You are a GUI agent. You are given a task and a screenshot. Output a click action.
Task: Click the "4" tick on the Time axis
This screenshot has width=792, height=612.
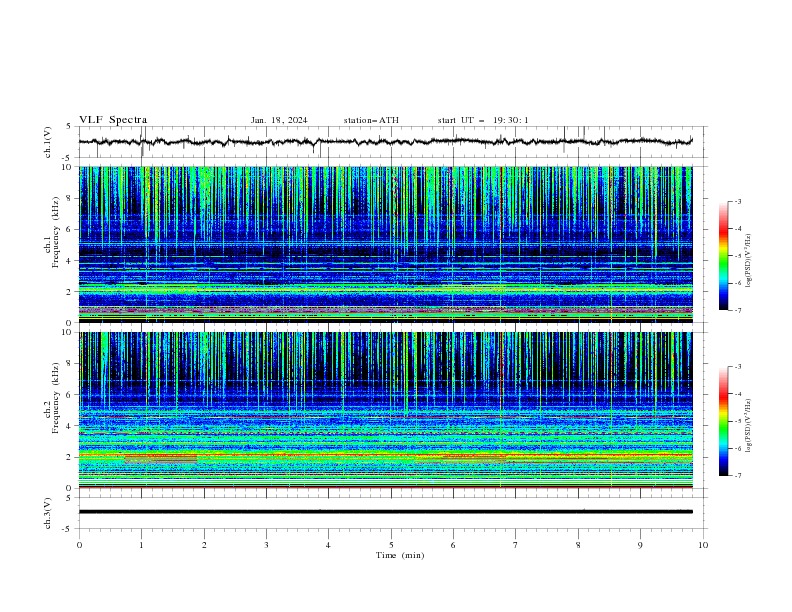[x=328, y=545]
